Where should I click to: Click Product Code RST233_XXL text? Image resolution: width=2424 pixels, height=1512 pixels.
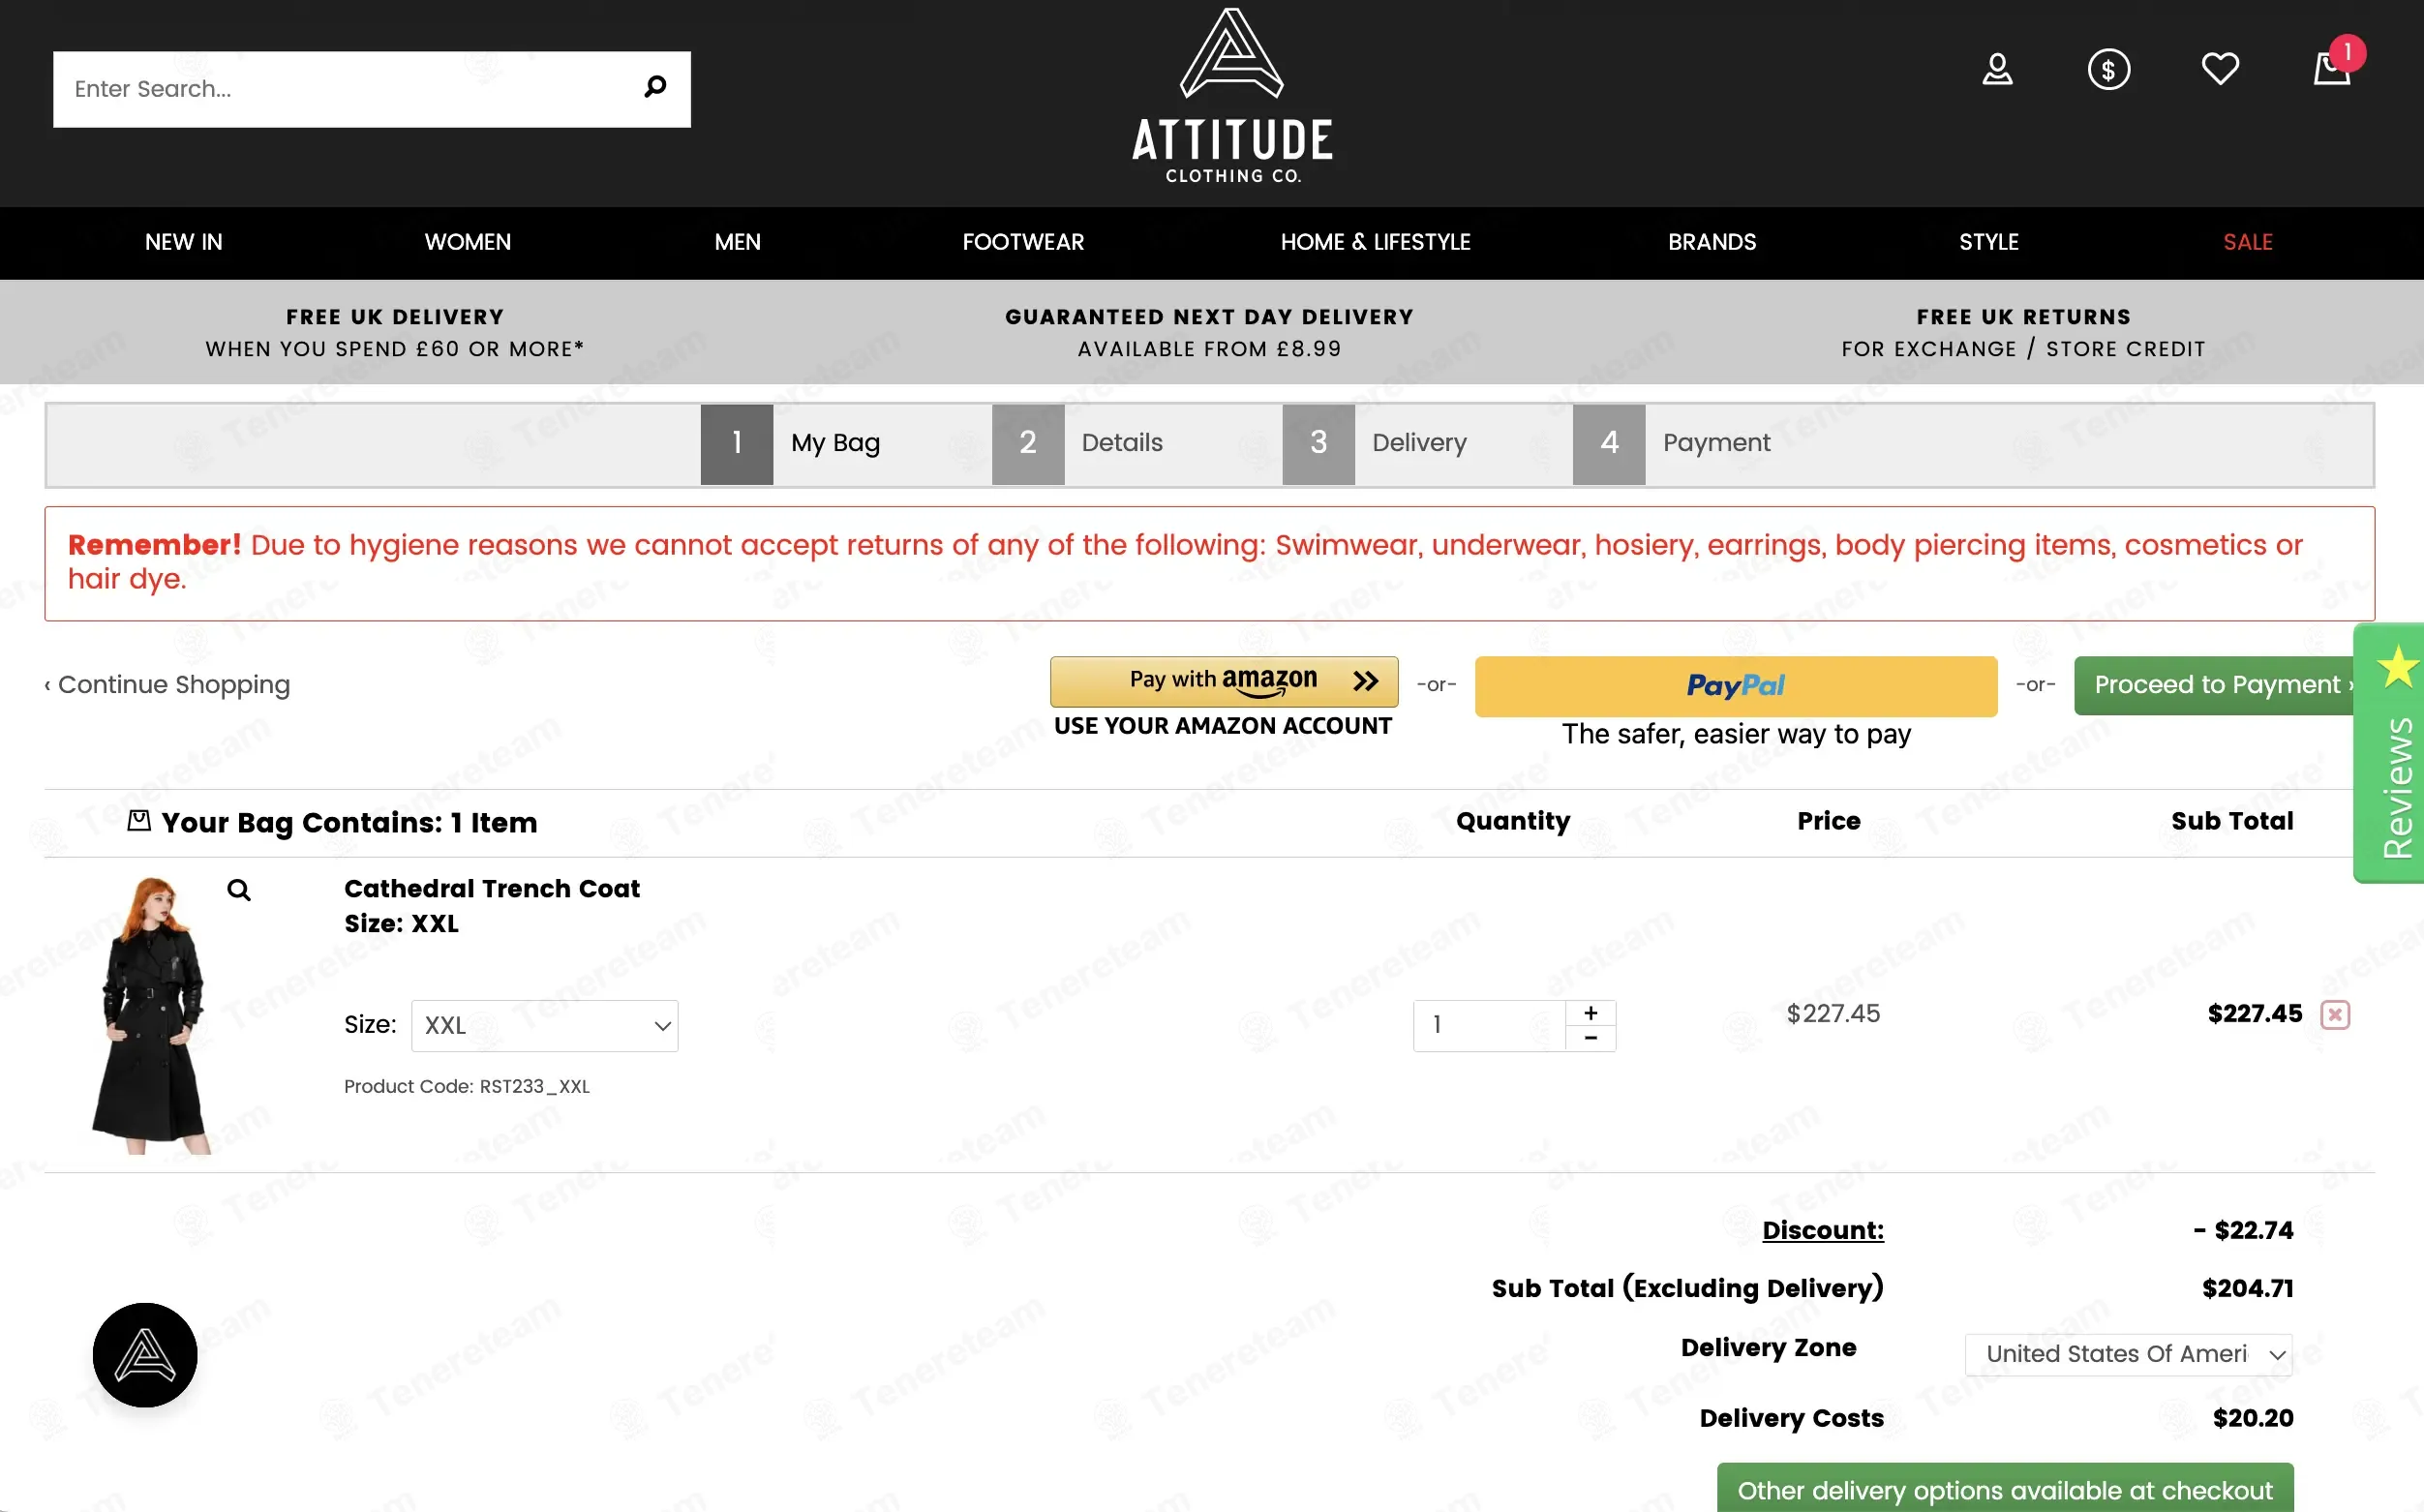(x=467, y=1086)
